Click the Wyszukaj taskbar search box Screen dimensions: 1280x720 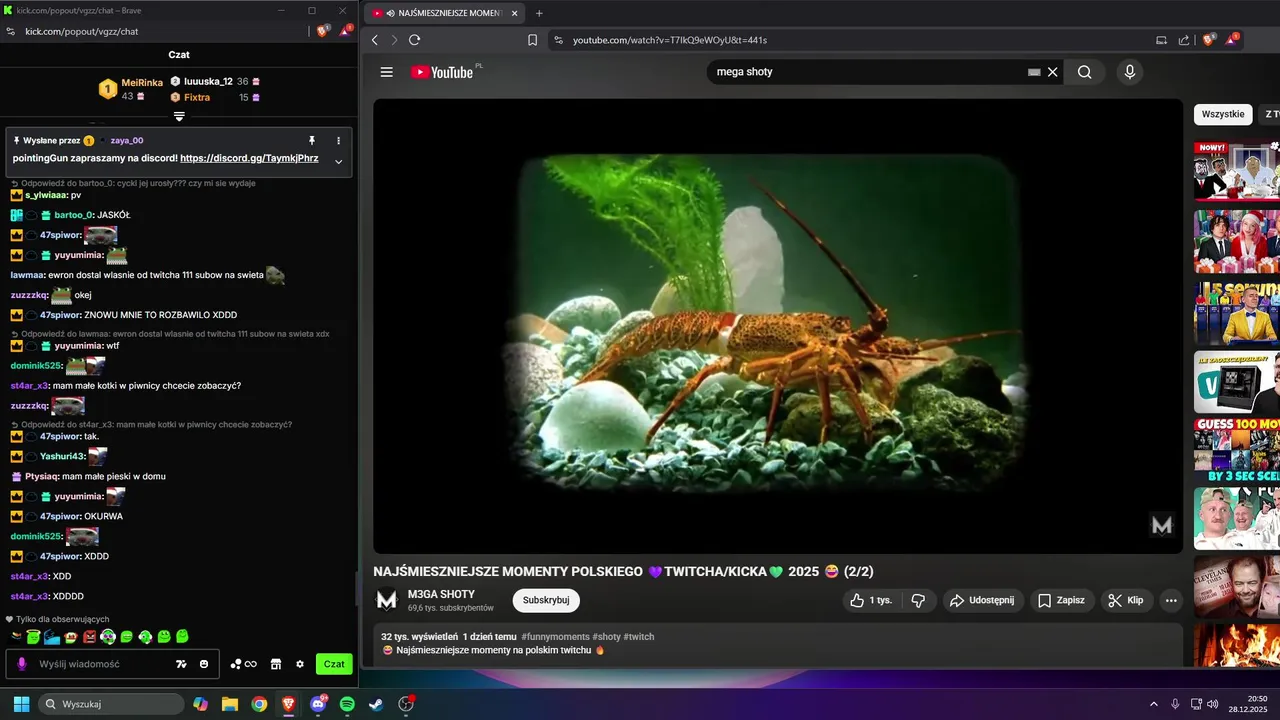pyautogui.click(x=112, y=704)
